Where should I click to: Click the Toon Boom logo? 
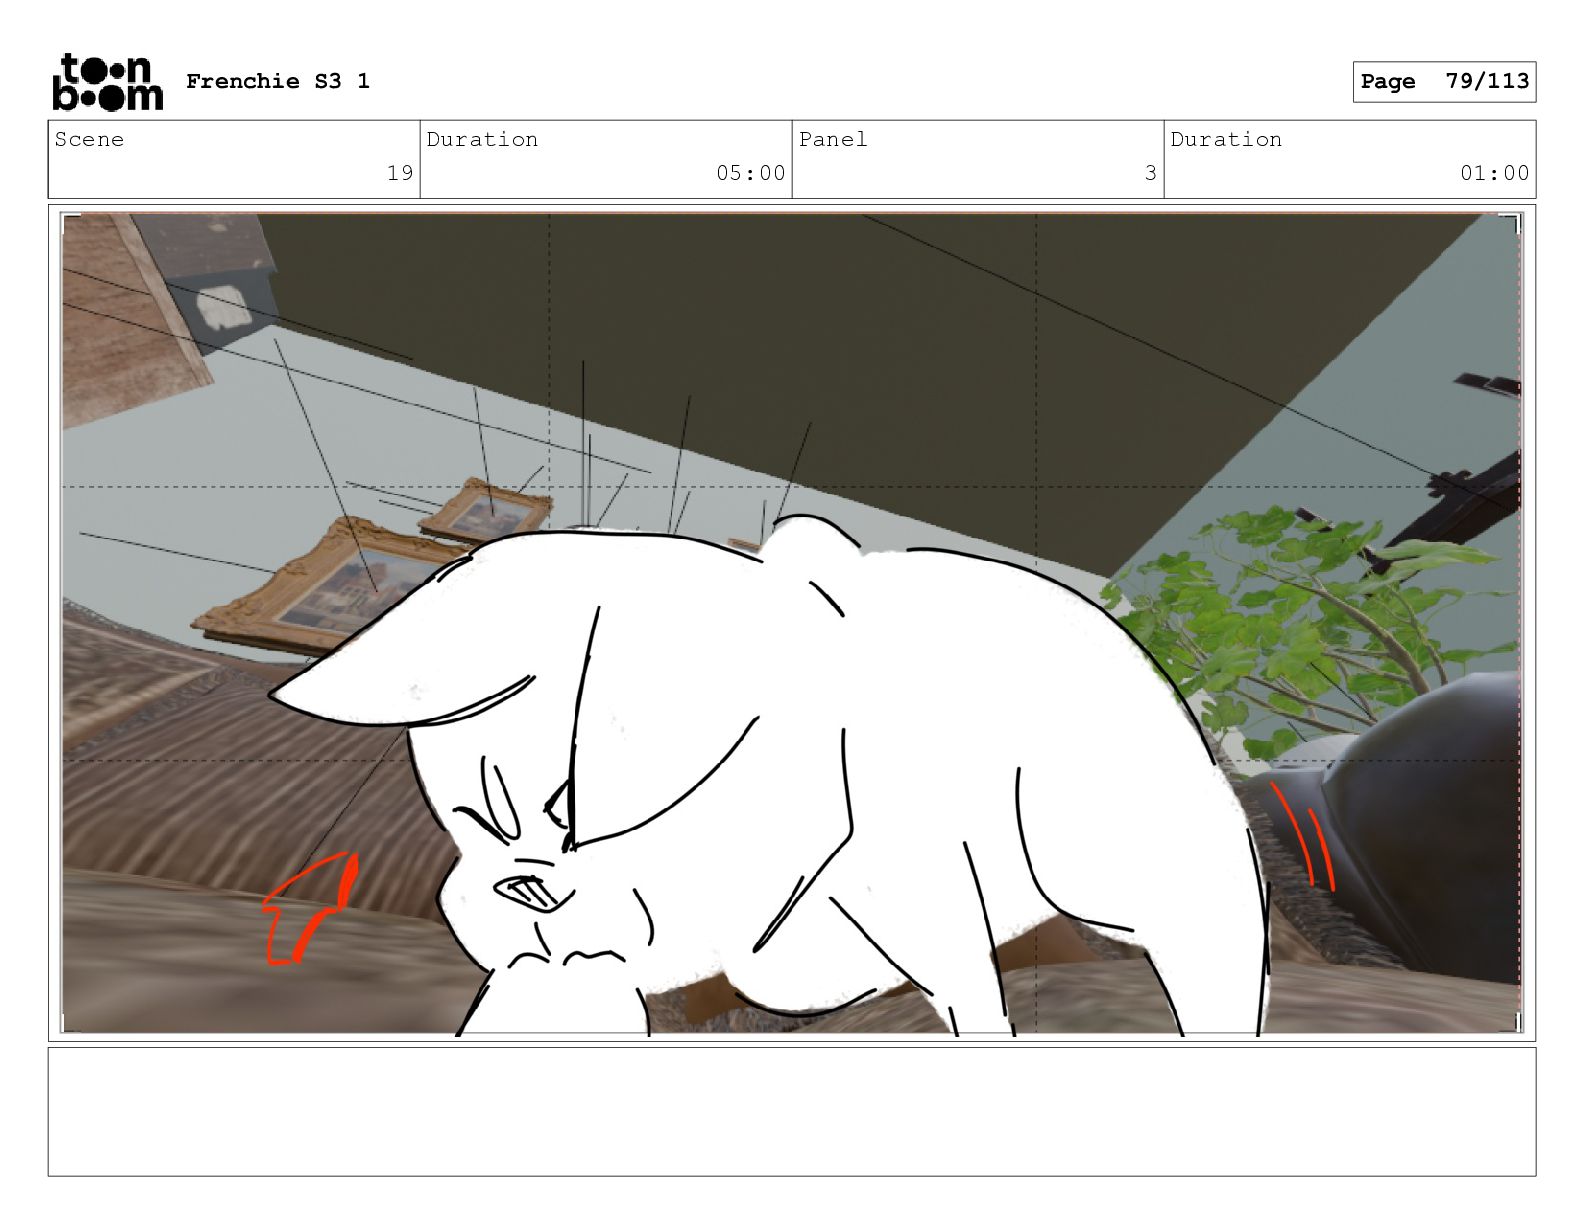click(107, 81)
